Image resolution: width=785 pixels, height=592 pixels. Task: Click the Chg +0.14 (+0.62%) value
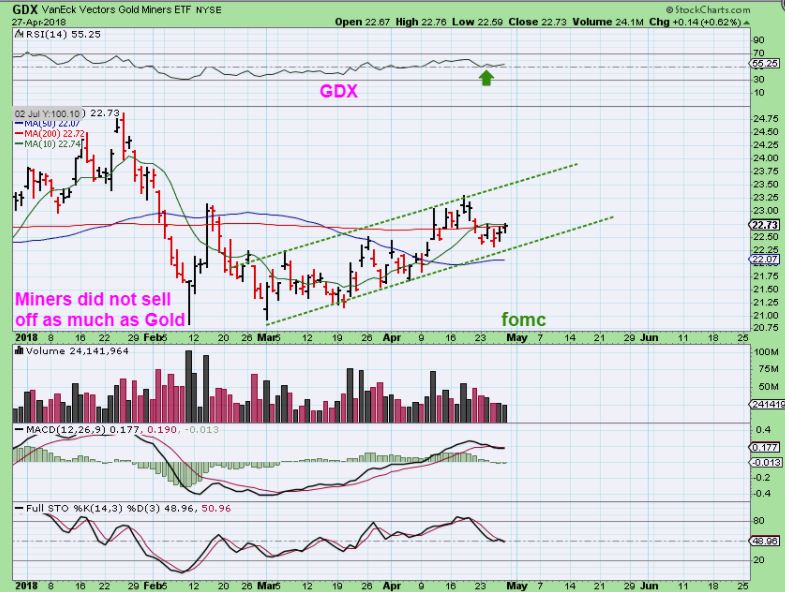pyautogui.click(x=695, y=22)
